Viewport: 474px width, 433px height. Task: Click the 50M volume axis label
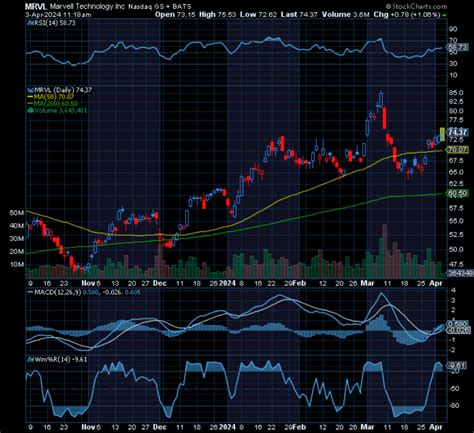pos(17,213)
